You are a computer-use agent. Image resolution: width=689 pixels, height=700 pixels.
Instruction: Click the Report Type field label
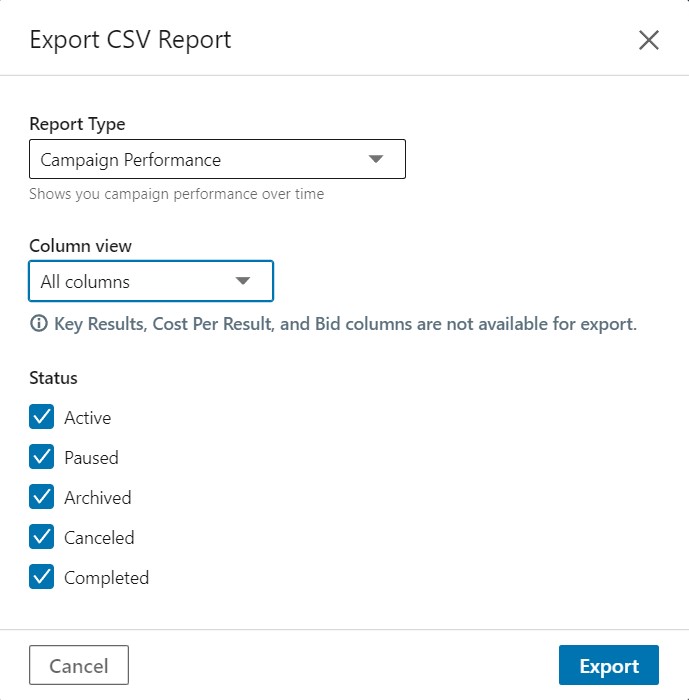(77, 124)
